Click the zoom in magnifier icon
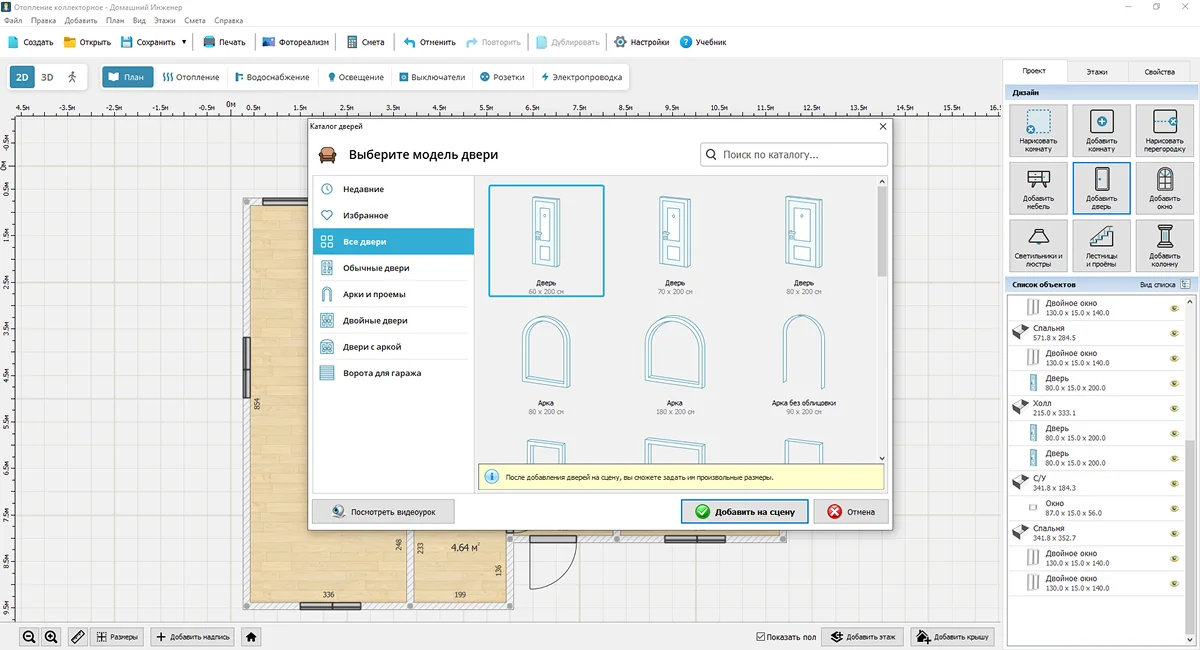The width and height of the screenshot is (1200, 650). point(51,636)
